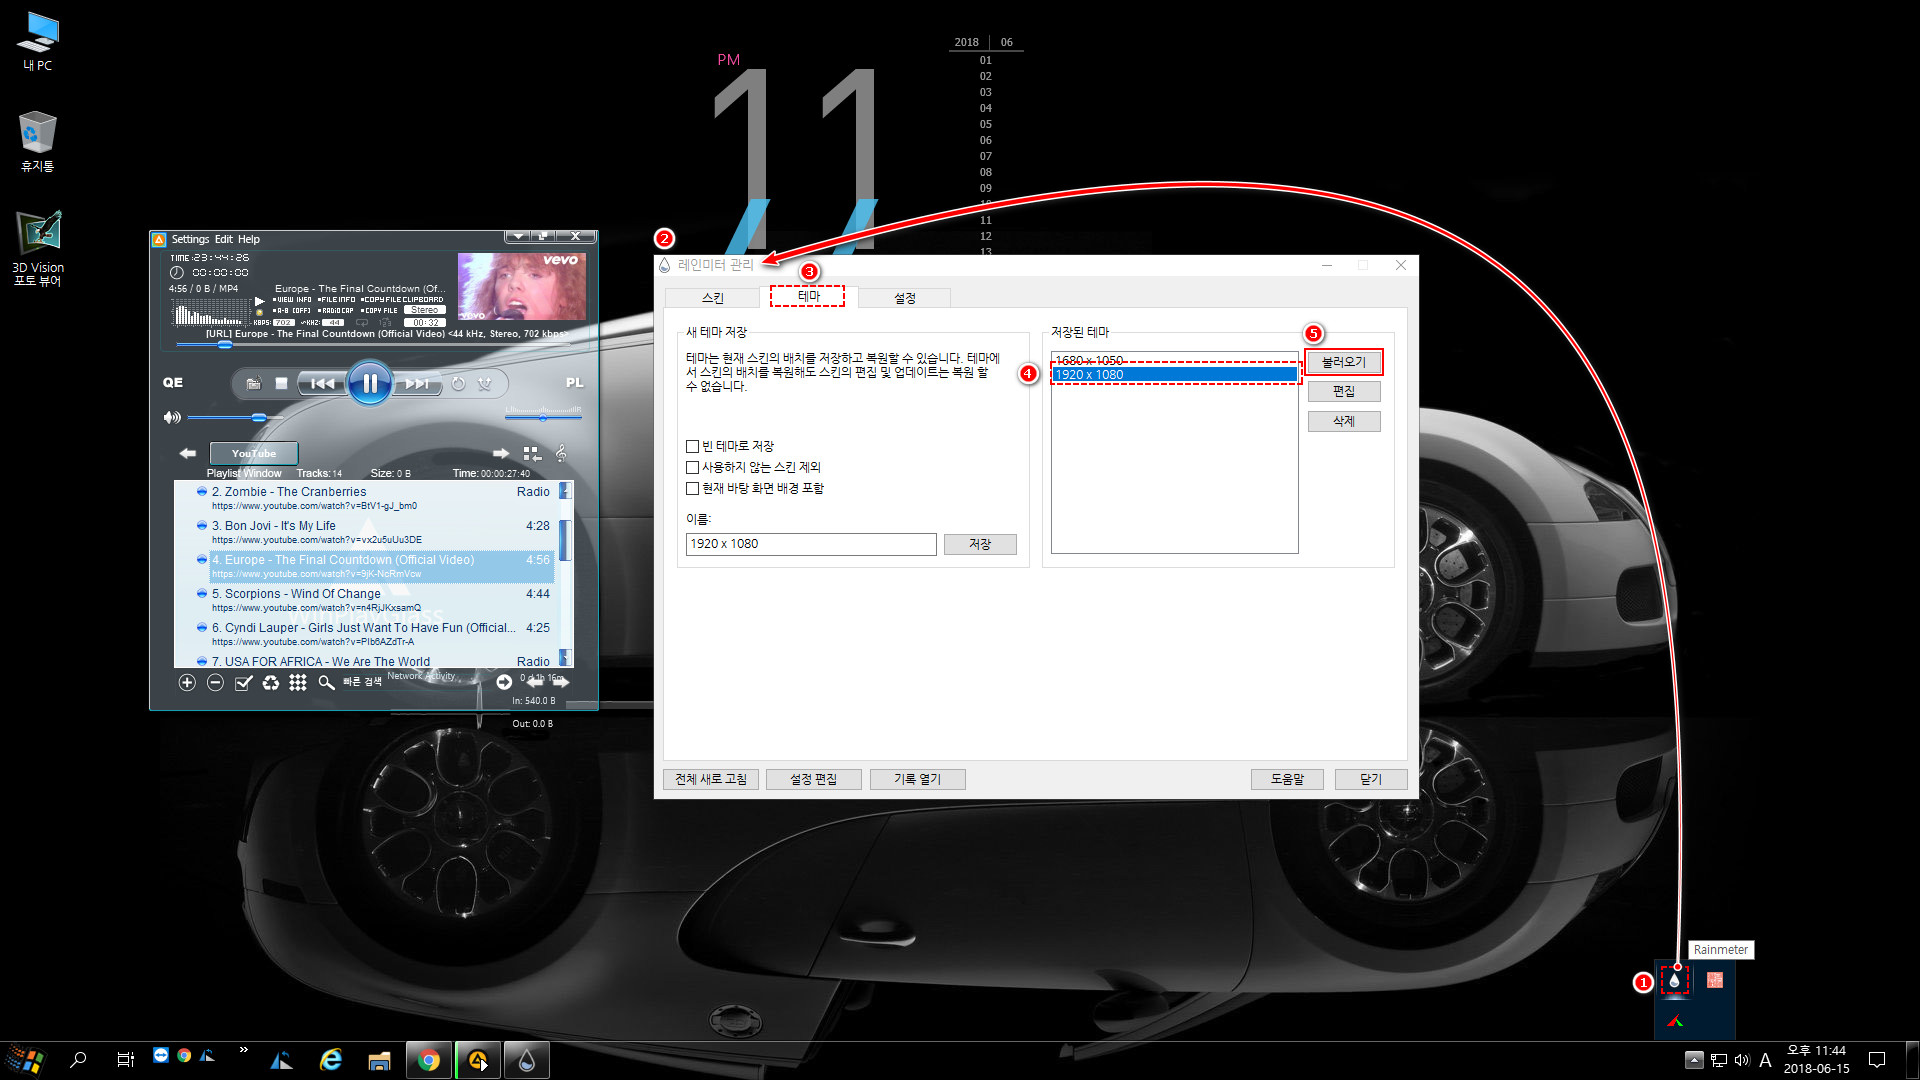Click the Stereo mode indicator

tap(425, 310)
